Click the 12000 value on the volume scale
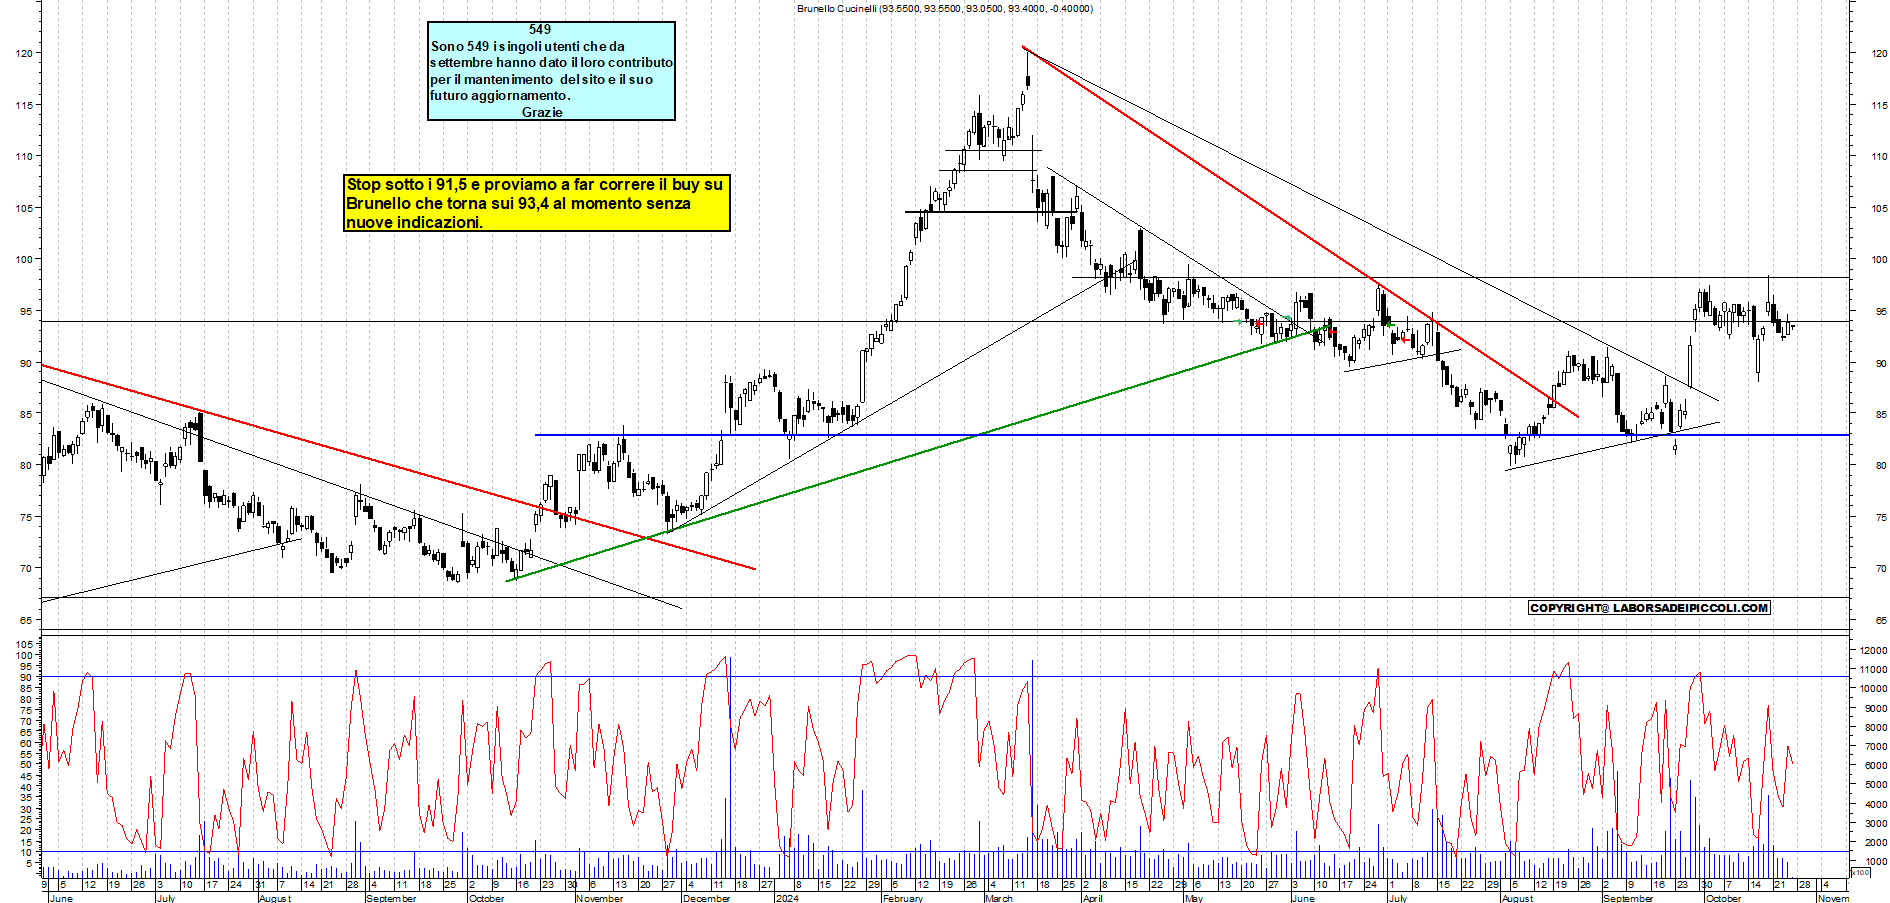Viewport: 1890px width, 903px height. tap(1873, 650)
